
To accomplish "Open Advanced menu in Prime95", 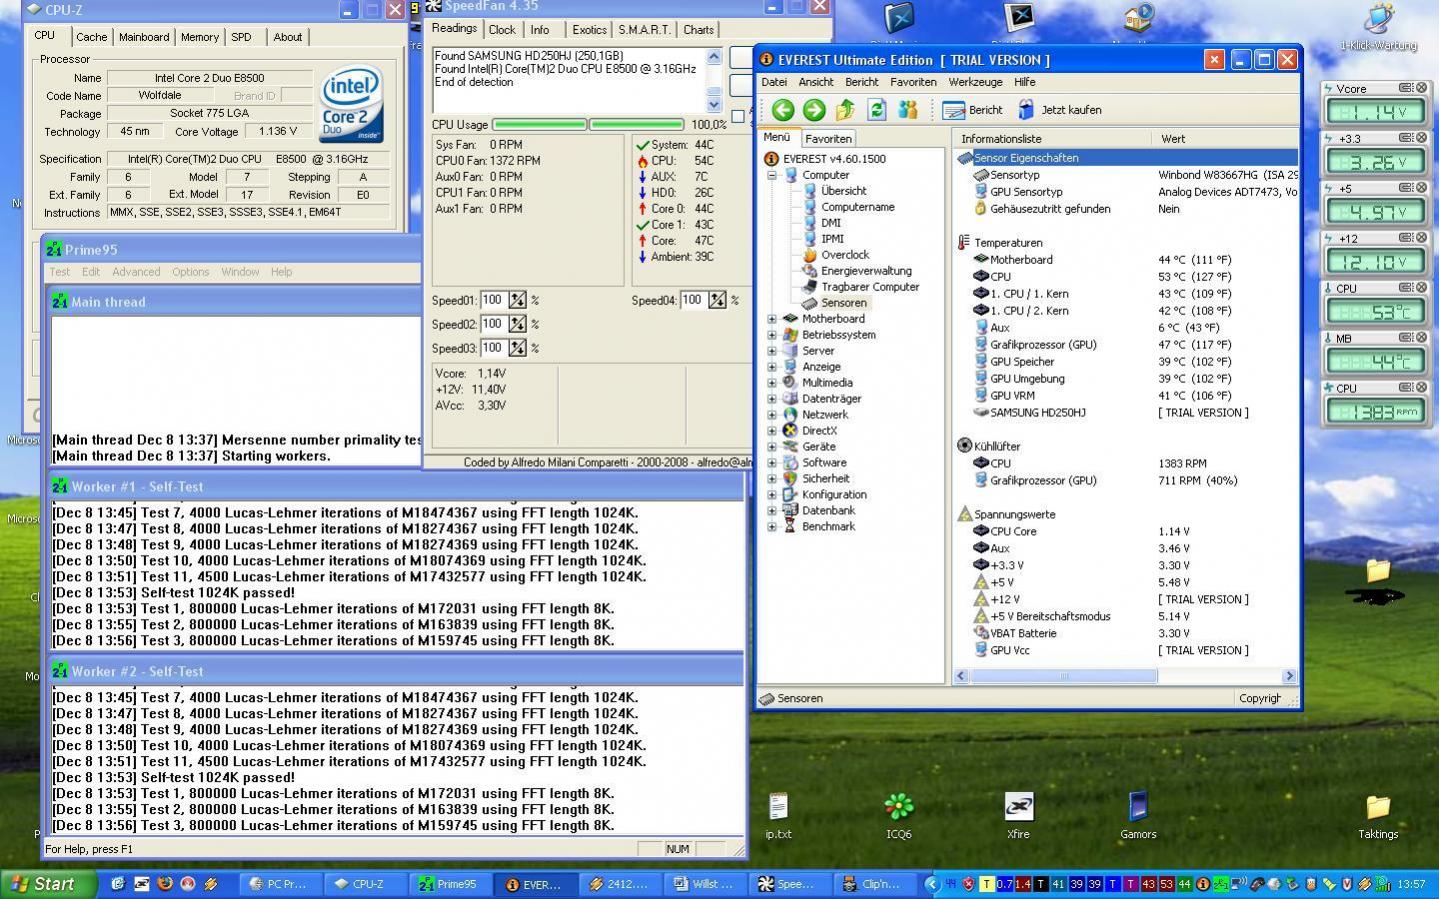I will [x=136, y=272].
